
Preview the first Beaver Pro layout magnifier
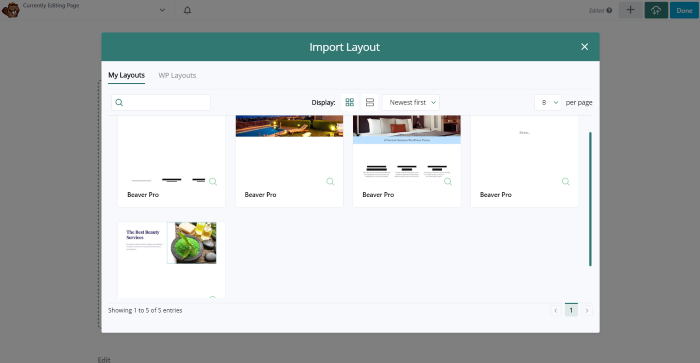tap(213, 182)
